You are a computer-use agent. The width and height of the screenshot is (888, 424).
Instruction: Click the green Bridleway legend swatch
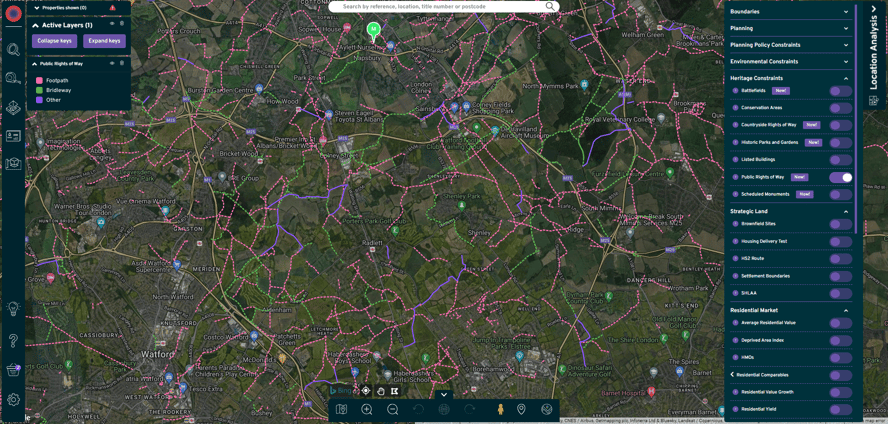pos(40,91)
